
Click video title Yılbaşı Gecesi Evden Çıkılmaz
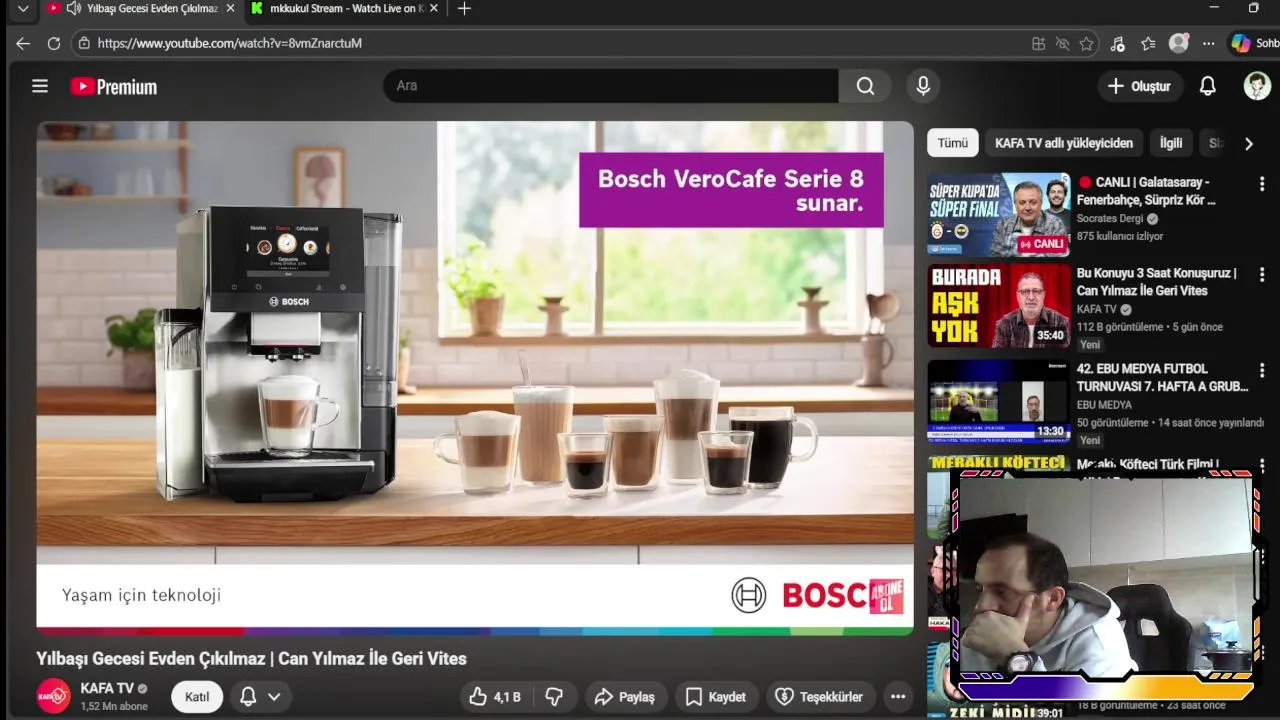252,659
